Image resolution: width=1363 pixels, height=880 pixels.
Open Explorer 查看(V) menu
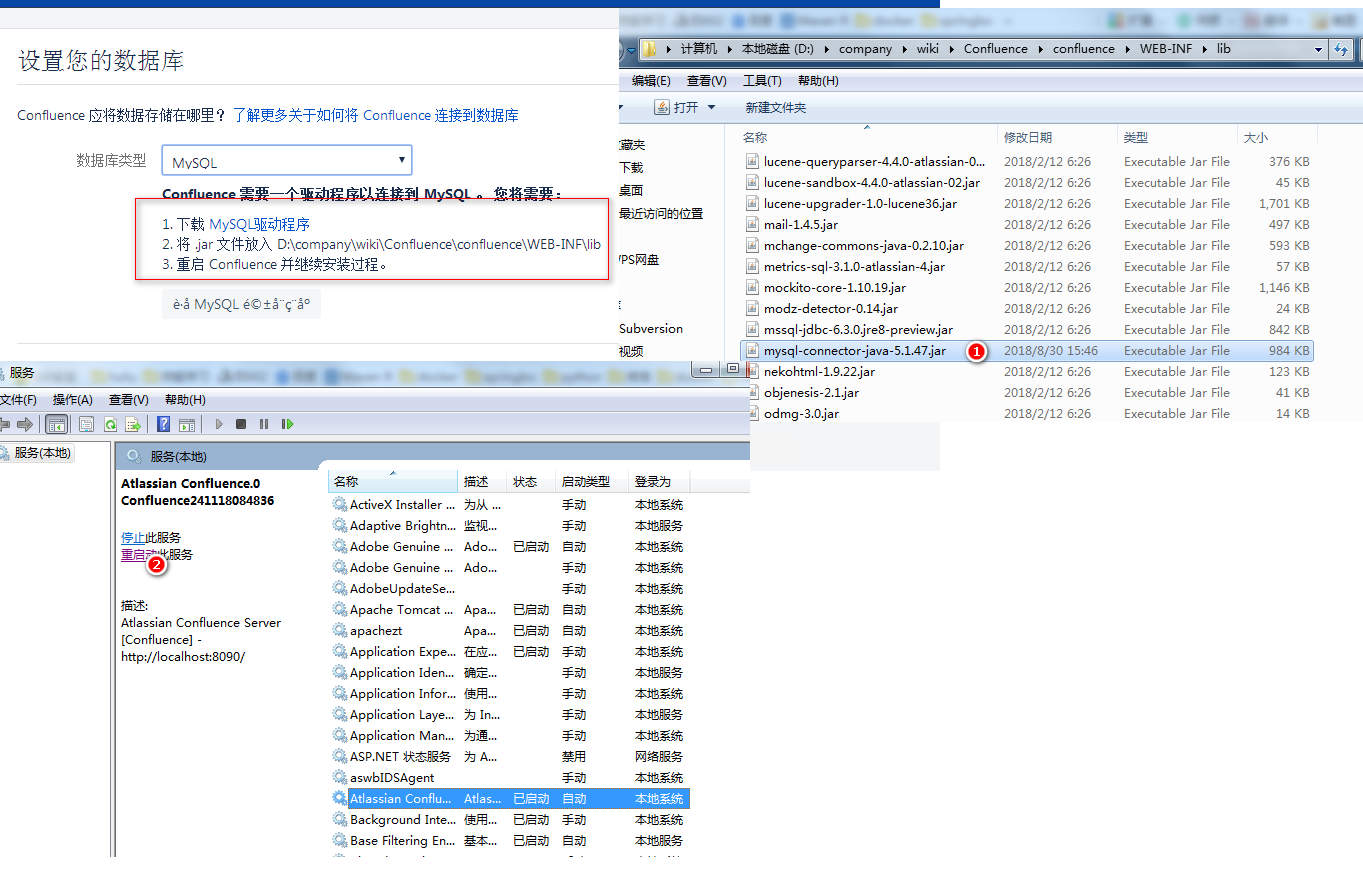[x=706, y=81]
